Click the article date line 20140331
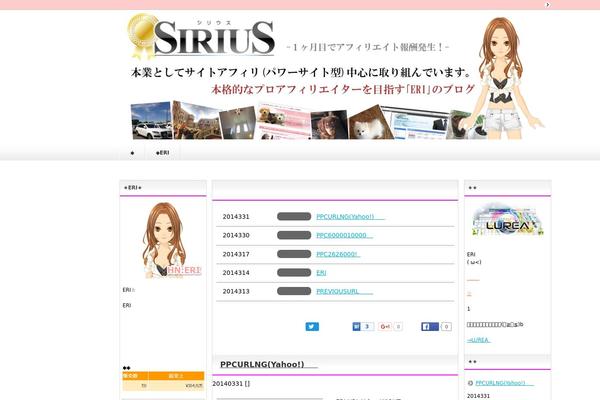The height and width of the screenshot is (400, 600). (231, 384)
